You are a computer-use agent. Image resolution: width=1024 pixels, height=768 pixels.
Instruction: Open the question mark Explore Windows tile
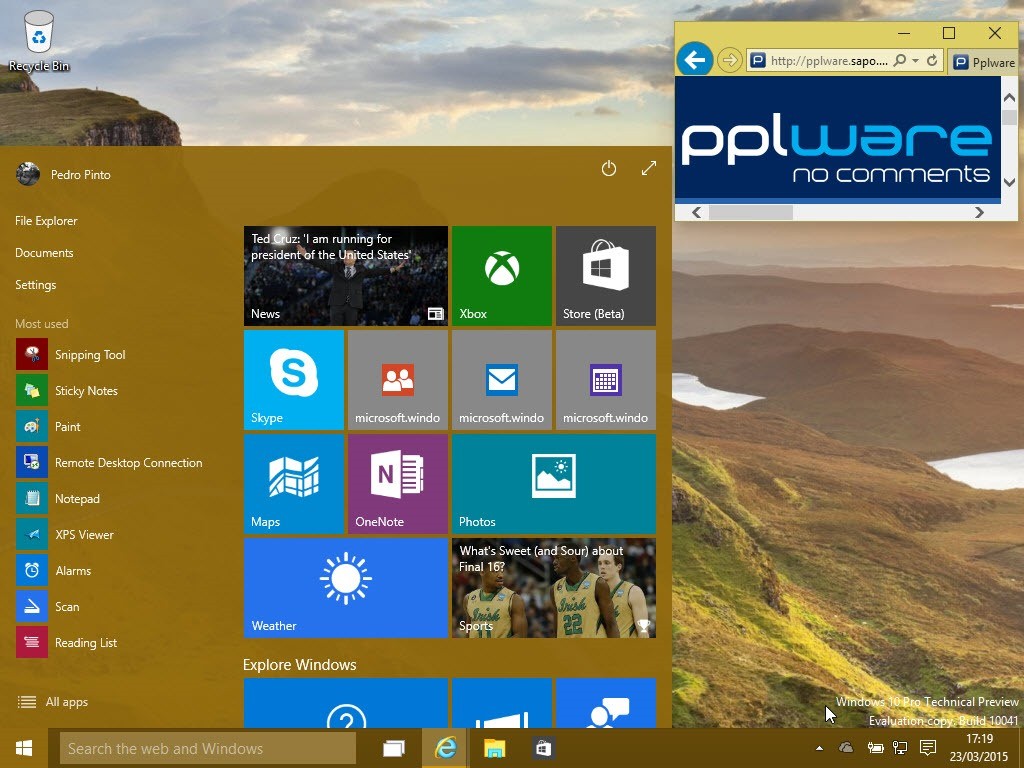click(x=345, y=703)
